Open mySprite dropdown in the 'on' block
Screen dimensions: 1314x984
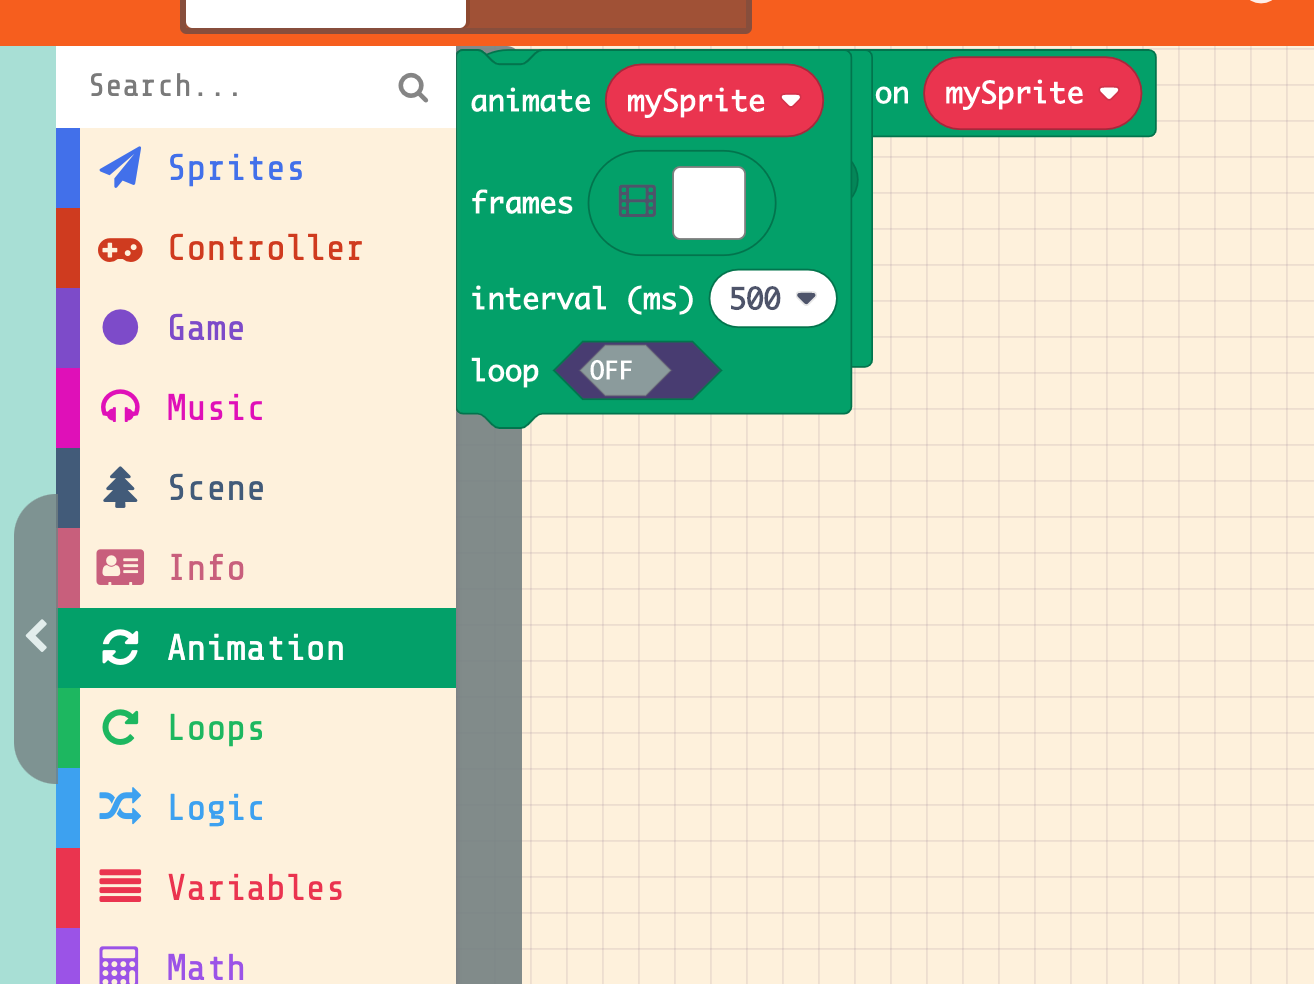(x=1032, y=93)
